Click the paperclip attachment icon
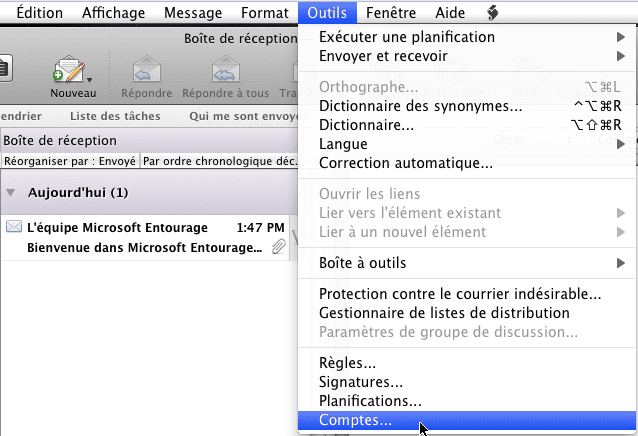The height and width of the screenshot is (436, 638). coord(279,246)
